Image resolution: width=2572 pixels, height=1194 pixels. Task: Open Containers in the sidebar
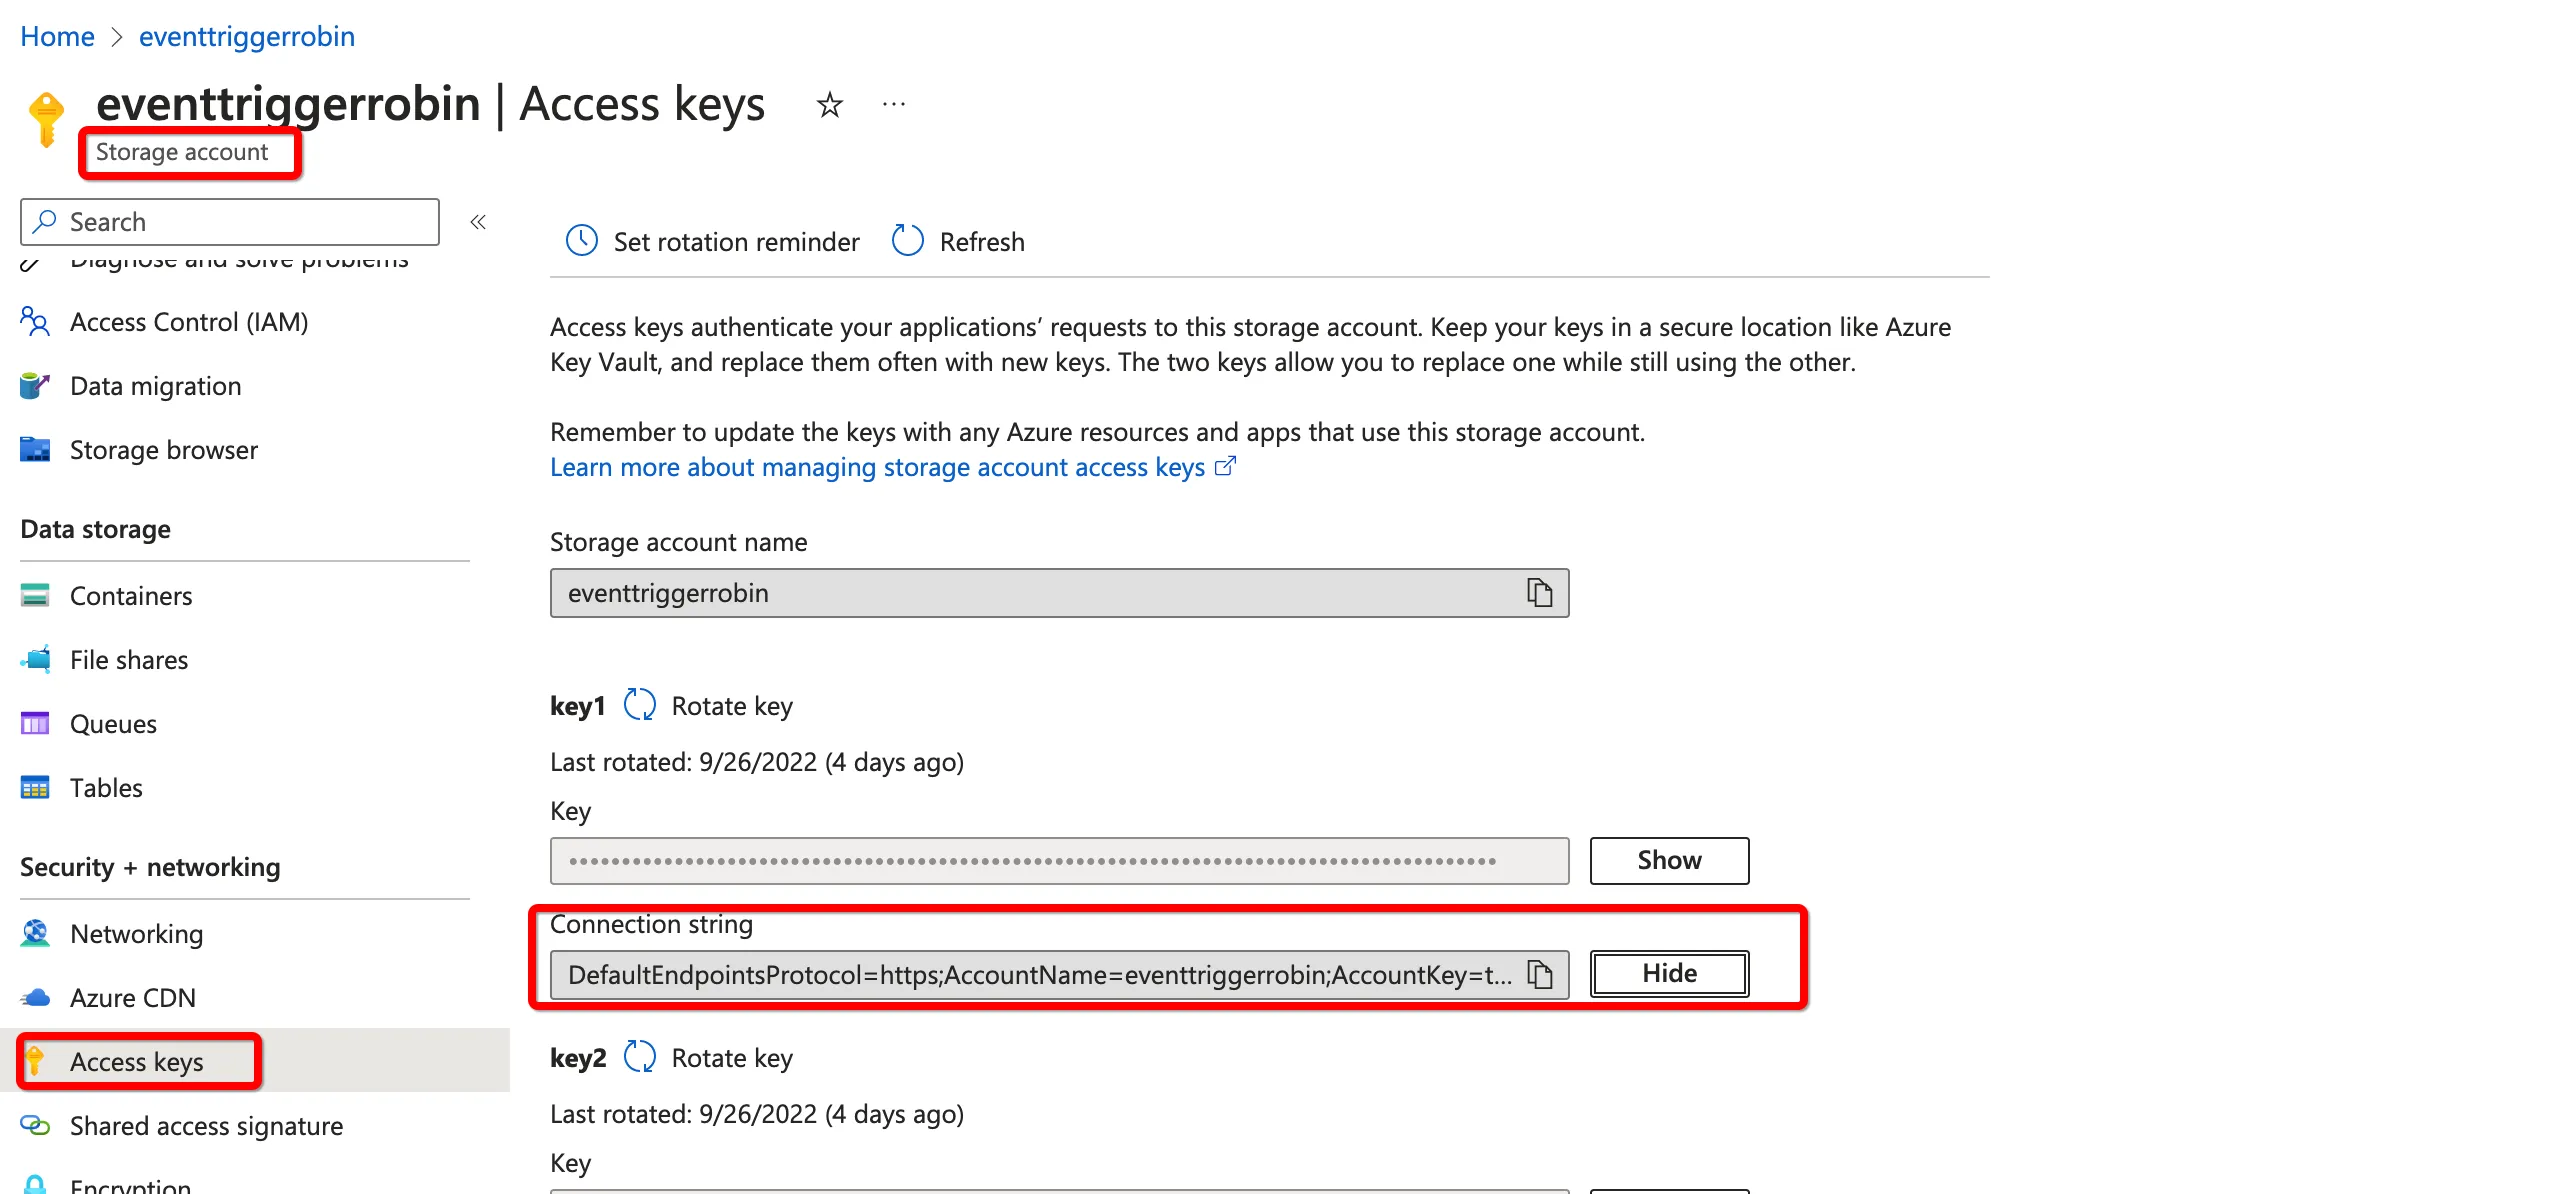tap(130, 596)
